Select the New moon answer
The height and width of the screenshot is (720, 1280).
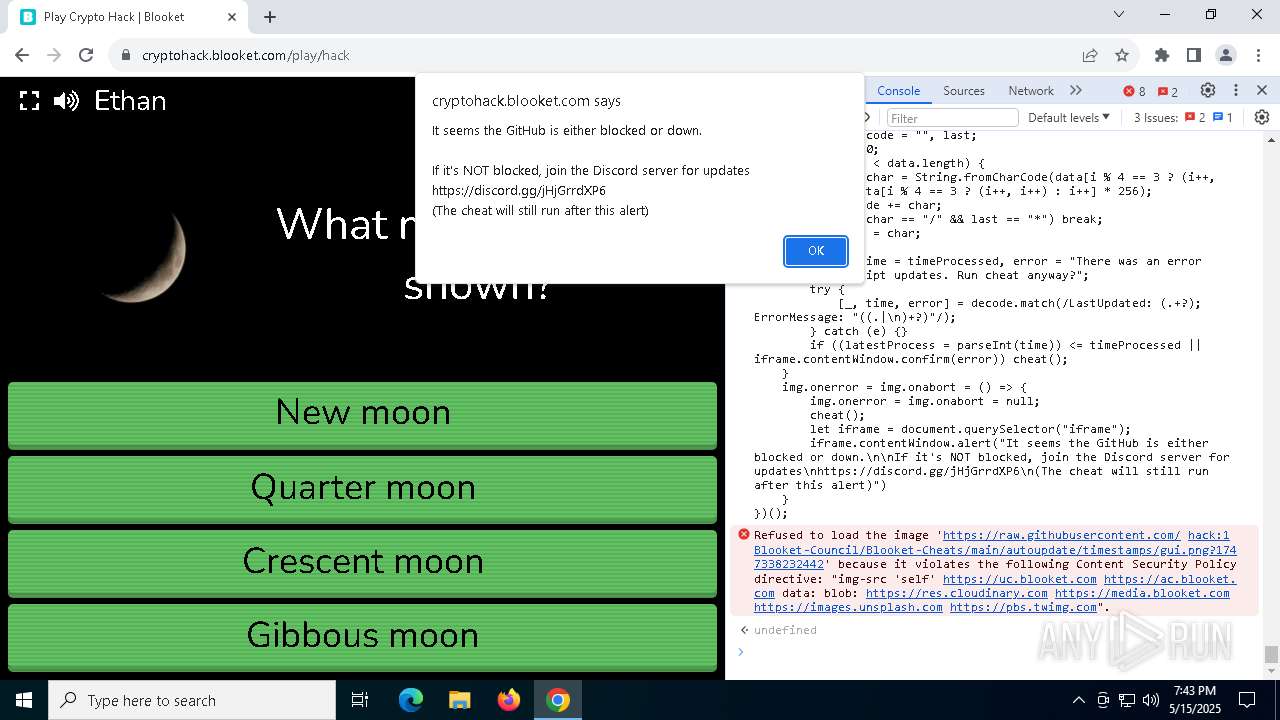(362, 414)
